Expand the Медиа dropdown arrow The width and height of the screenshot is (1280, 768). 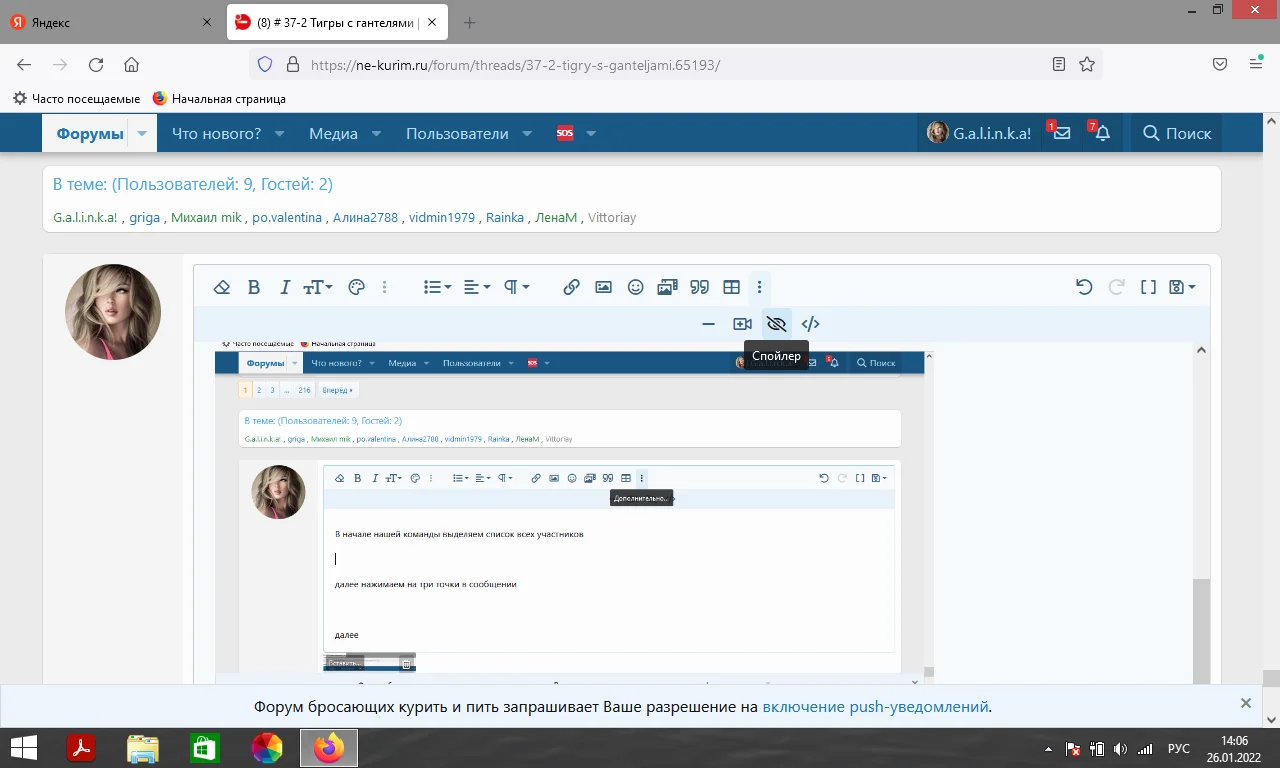click(x=377, y=133)
